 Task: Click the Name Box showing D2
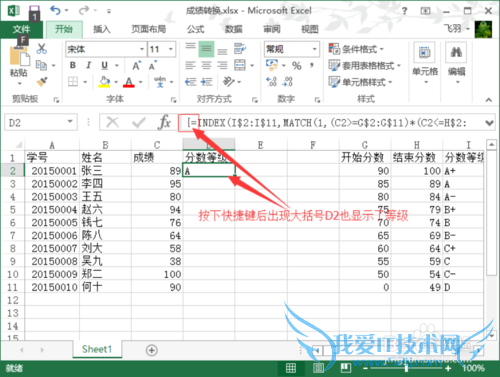(x=40, y=122)
